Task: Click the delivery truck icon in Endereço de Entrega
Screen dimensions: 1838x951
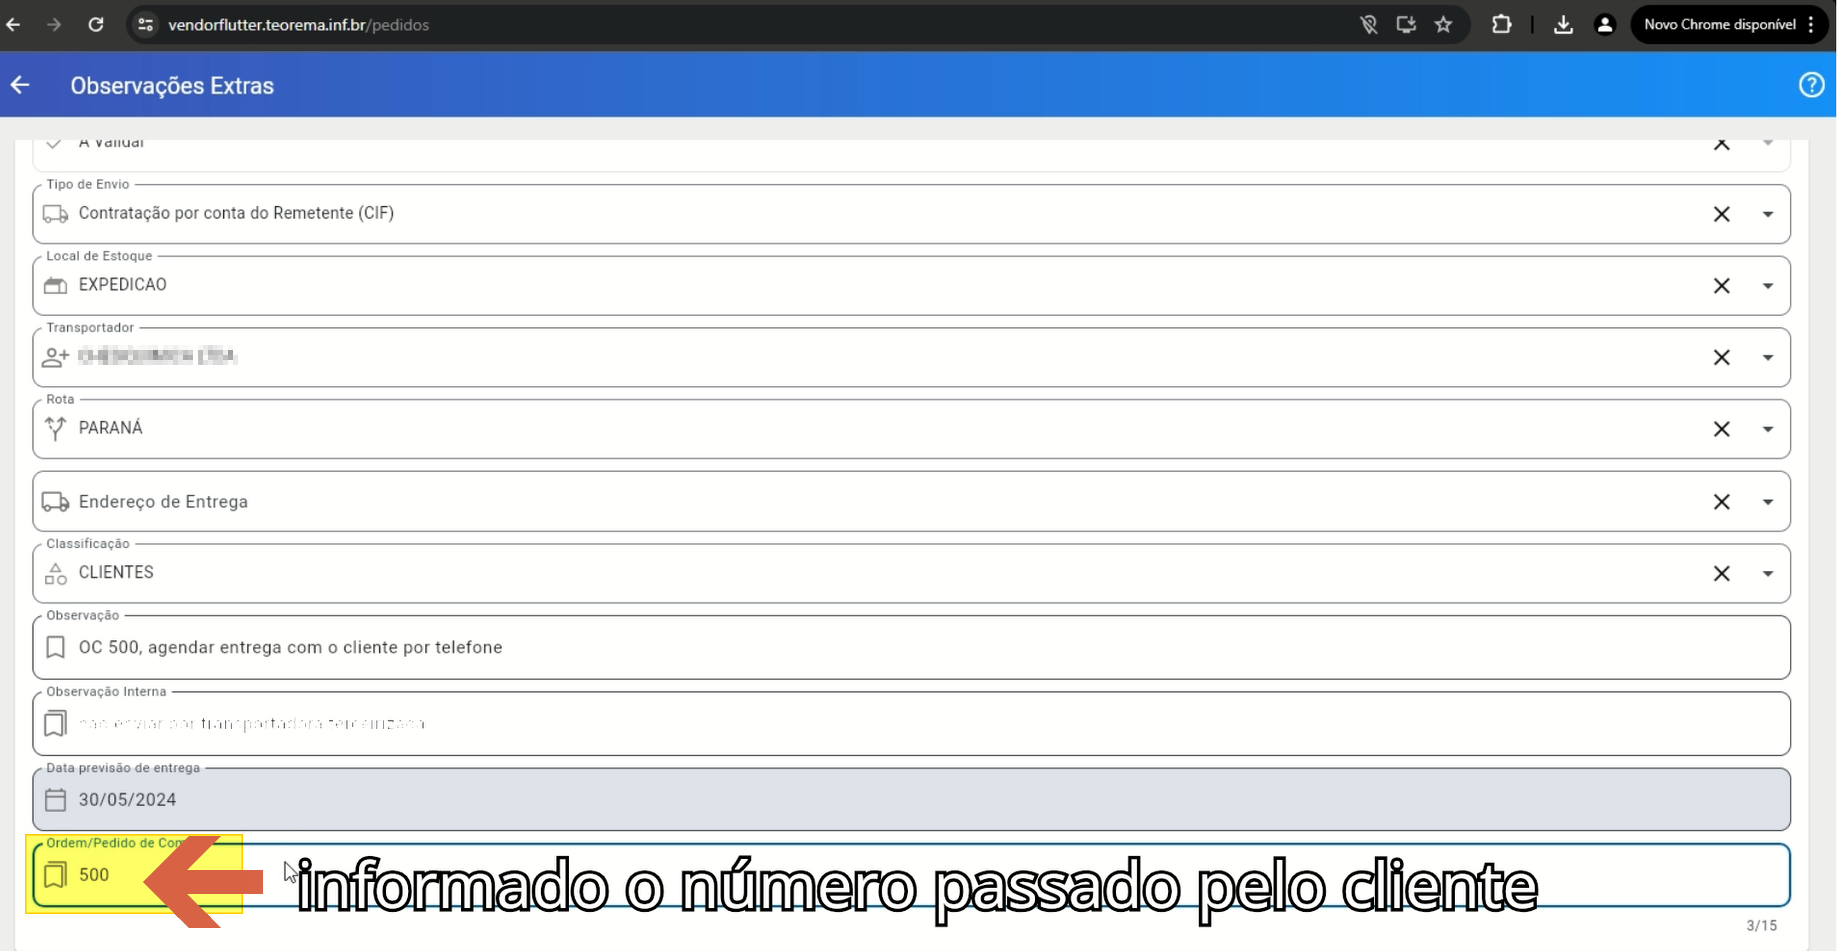Action: point(55,502)
